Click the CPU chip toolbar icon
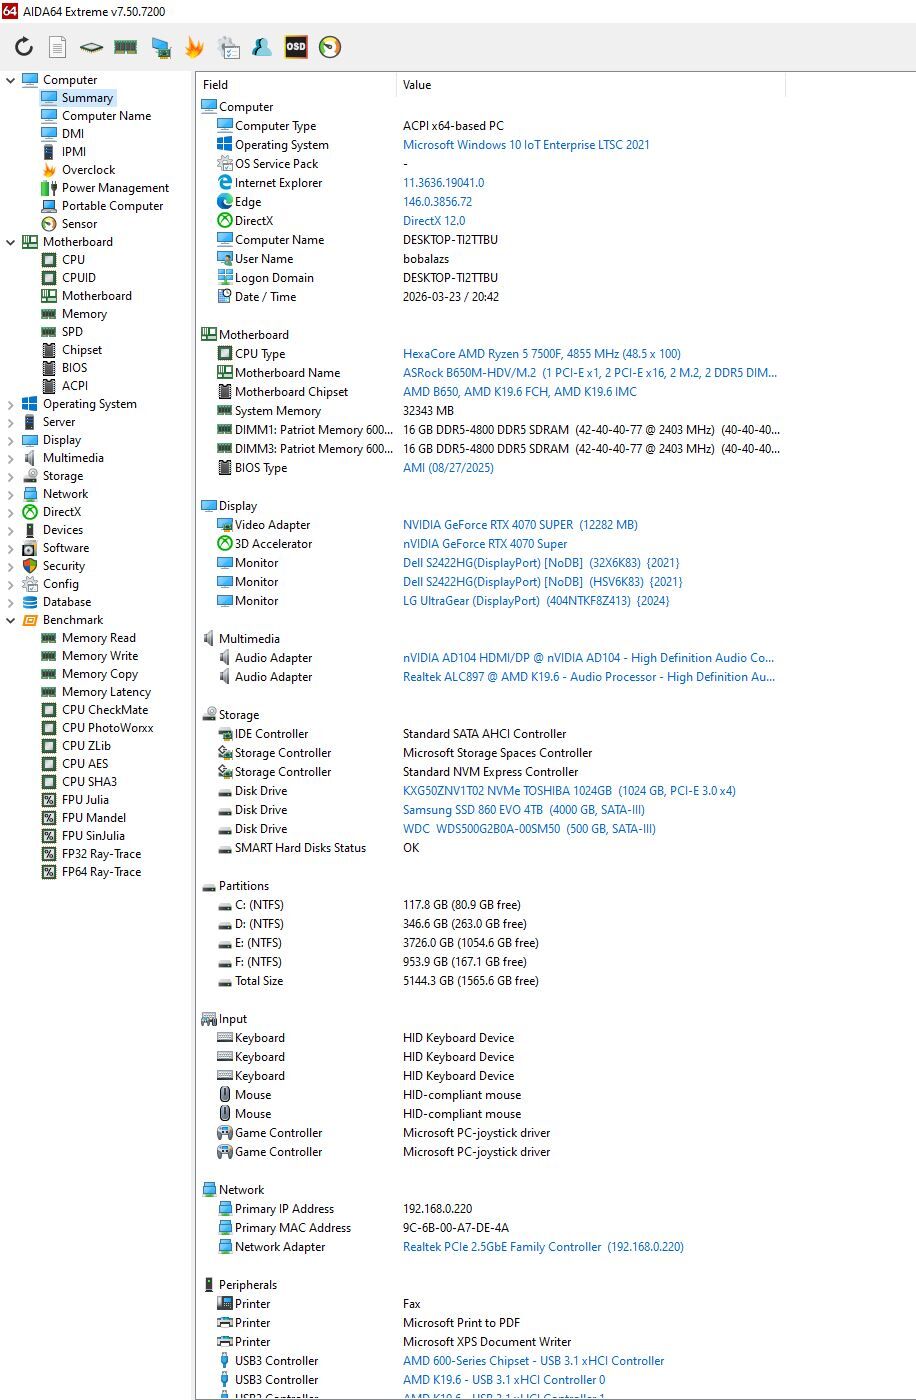 91,47
